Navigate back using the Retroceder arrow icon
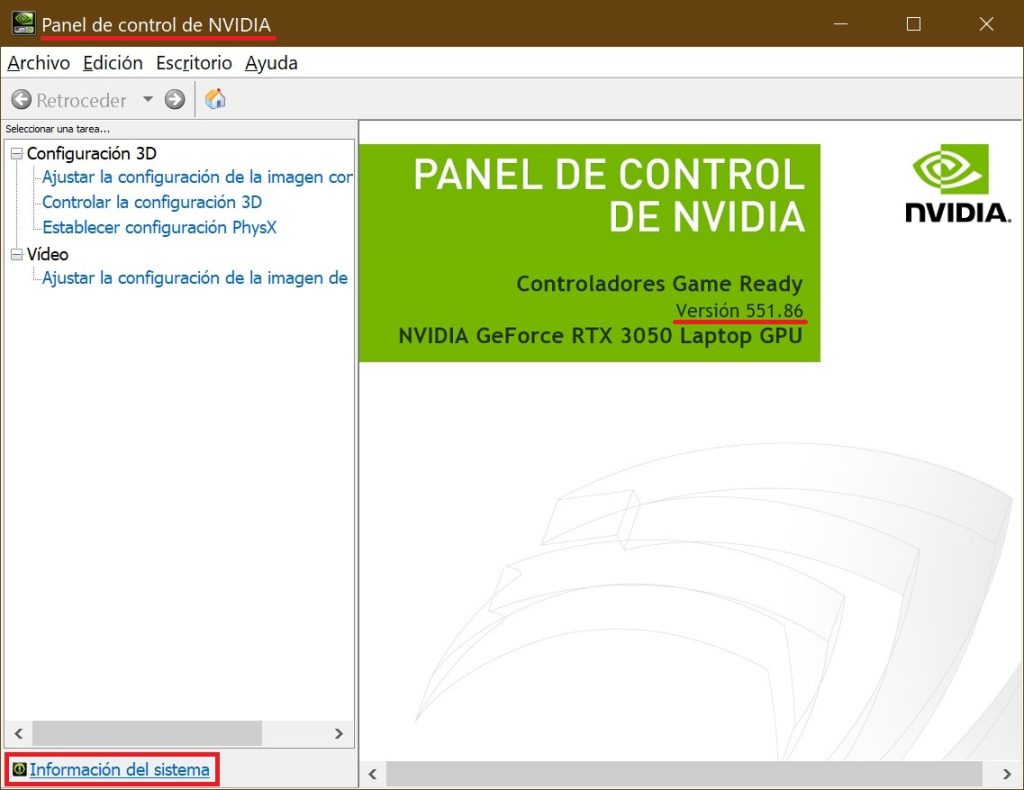Screen dimensions: 1024x790 pyautogui.click(x=20, y=100)
